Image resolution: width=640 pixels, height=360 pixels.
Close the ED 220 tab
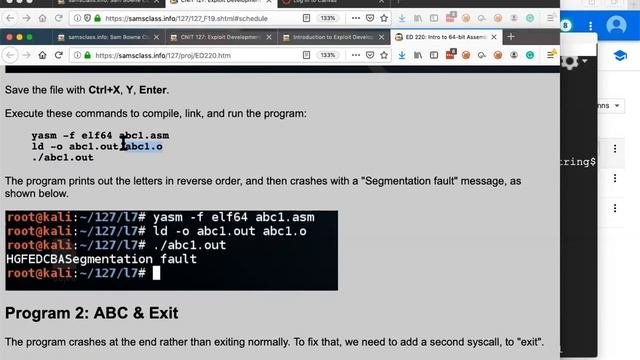tap(494, 37)
